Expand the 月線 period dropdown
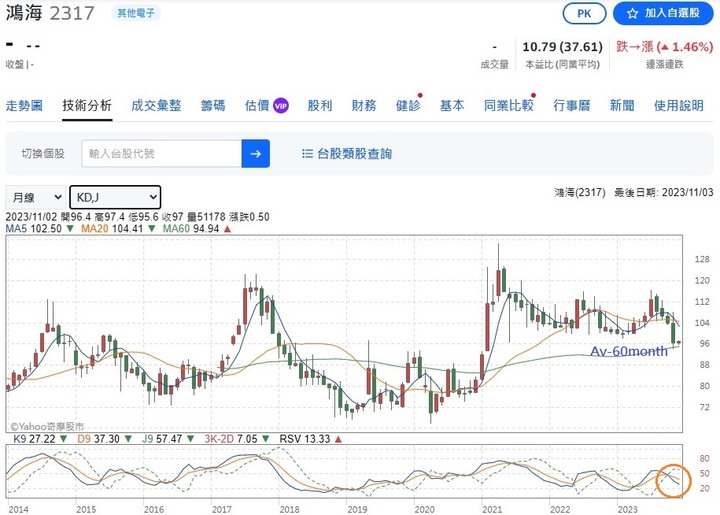This screenshot has width=720, height=515. pyautogui.click(x=36, y=197)
